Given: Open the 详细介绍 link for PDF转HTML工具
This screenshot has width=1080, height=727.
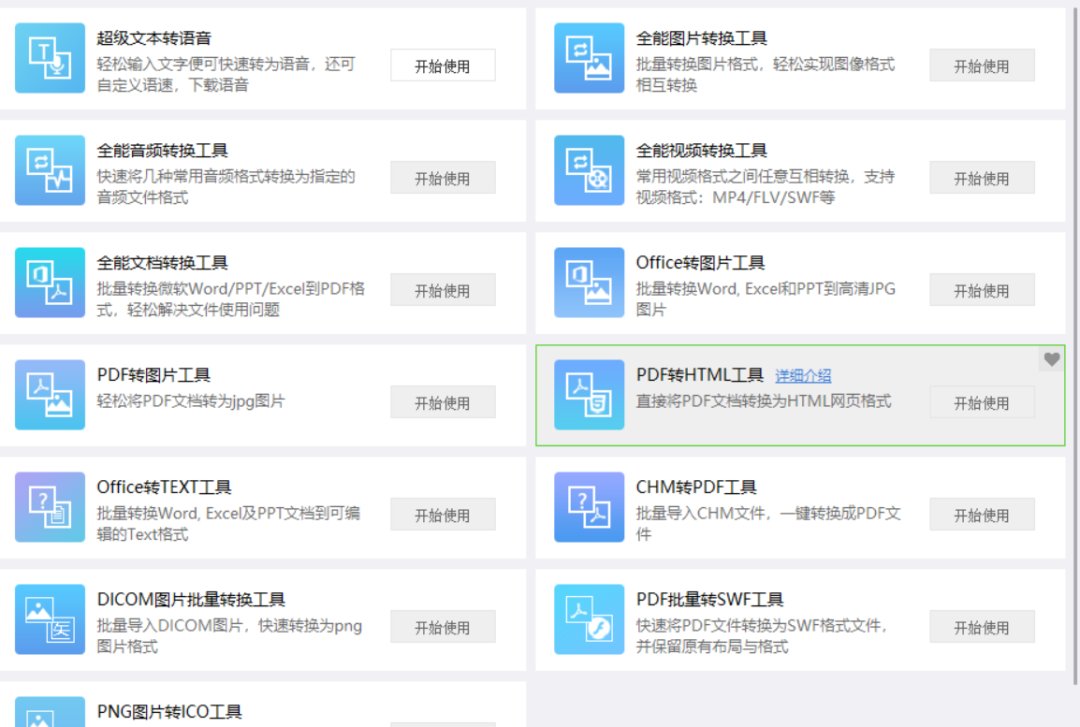Looking at the screenshot, I should 803,376.
